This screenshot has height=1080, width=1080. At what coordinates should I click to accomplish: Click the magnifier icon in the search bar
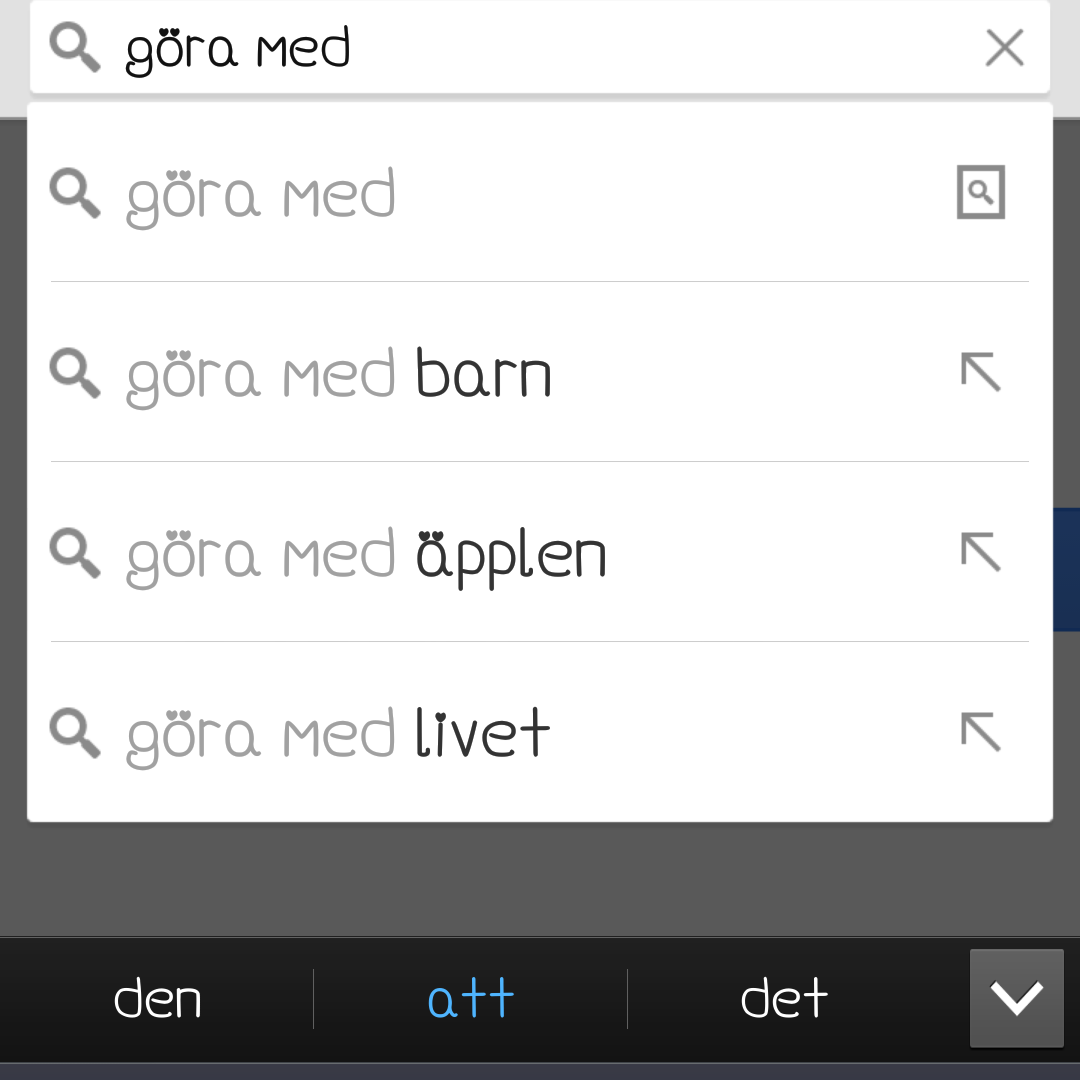click(75, 47)
